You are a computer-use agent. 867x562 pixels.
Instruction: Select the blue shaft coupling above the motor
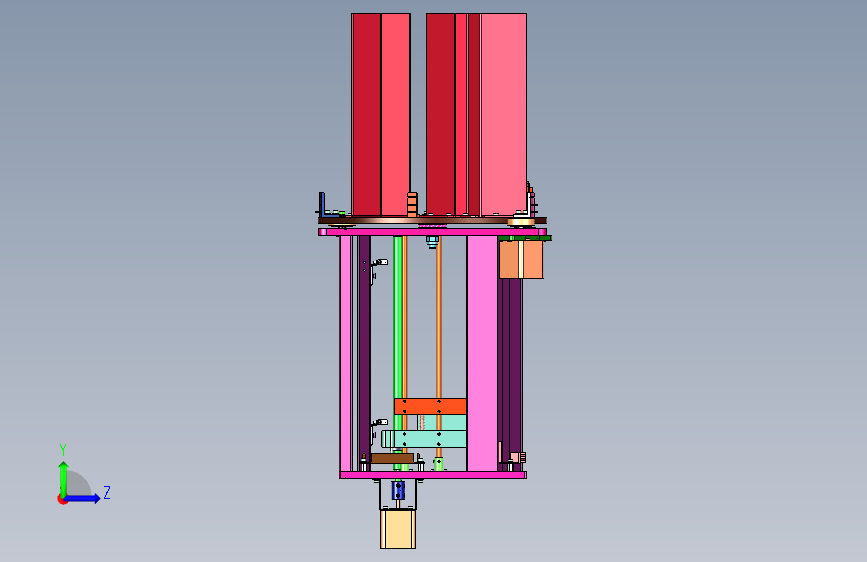pos(398,490)
